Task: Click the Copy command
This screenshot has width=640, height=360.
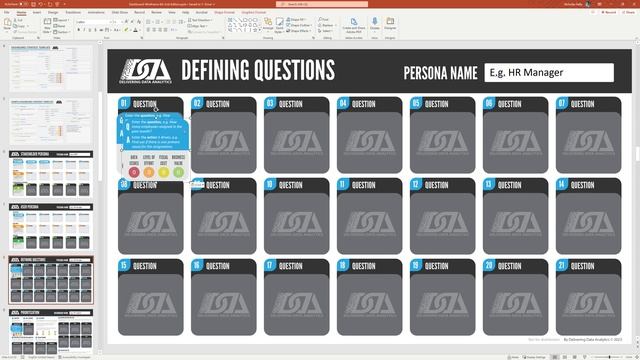Action: coord(20,26)
